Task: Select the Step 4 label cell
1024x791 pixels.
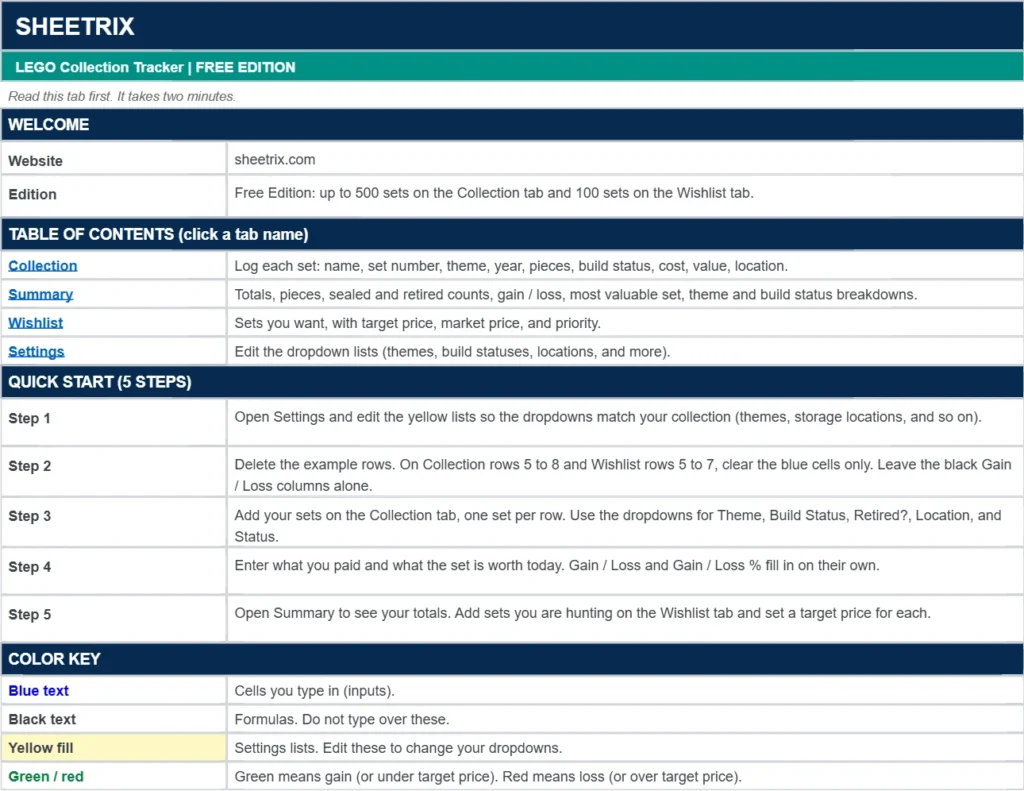Action: pyautogui.click(x=114, y=571)
